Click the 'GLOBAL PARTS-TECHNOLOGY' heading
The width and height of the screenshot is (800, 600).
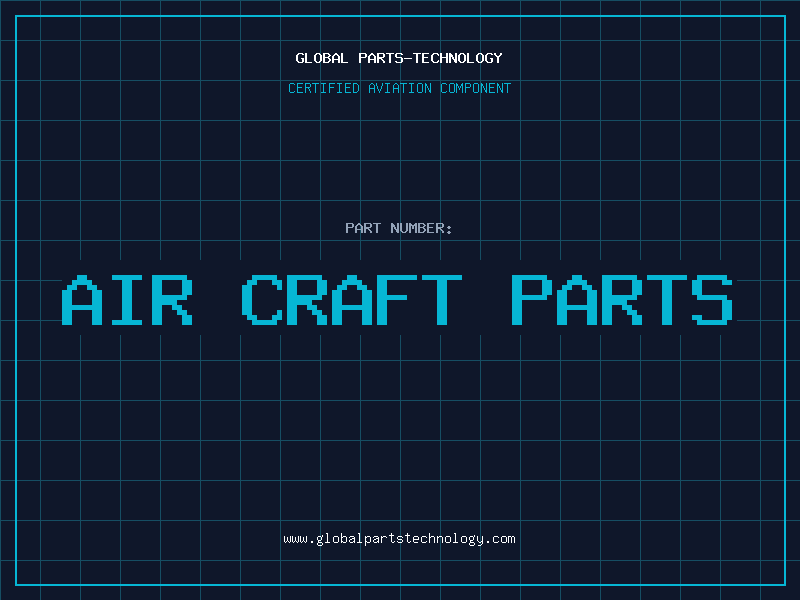[399, 58]
